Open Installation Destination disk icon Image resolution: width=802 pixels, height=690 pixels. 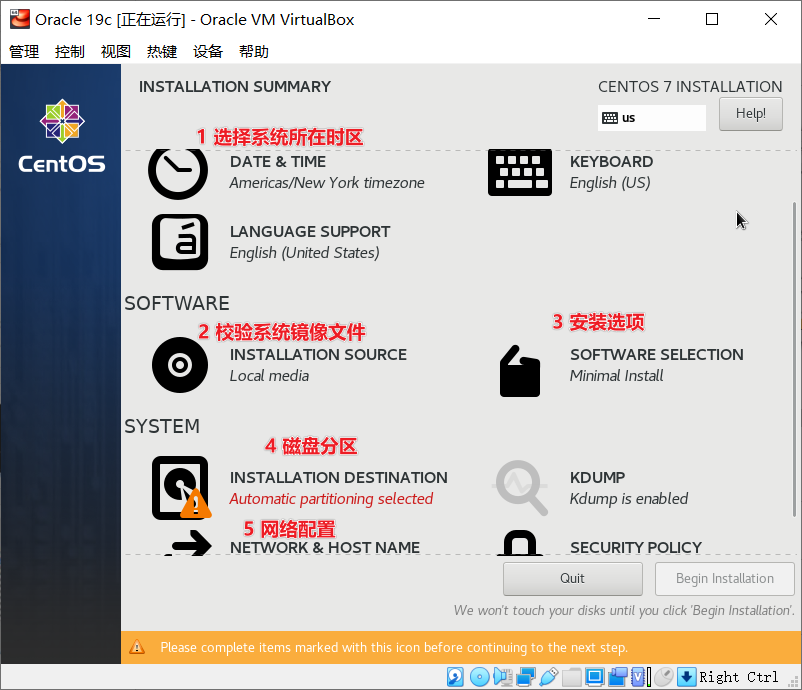tap(181, 487)
